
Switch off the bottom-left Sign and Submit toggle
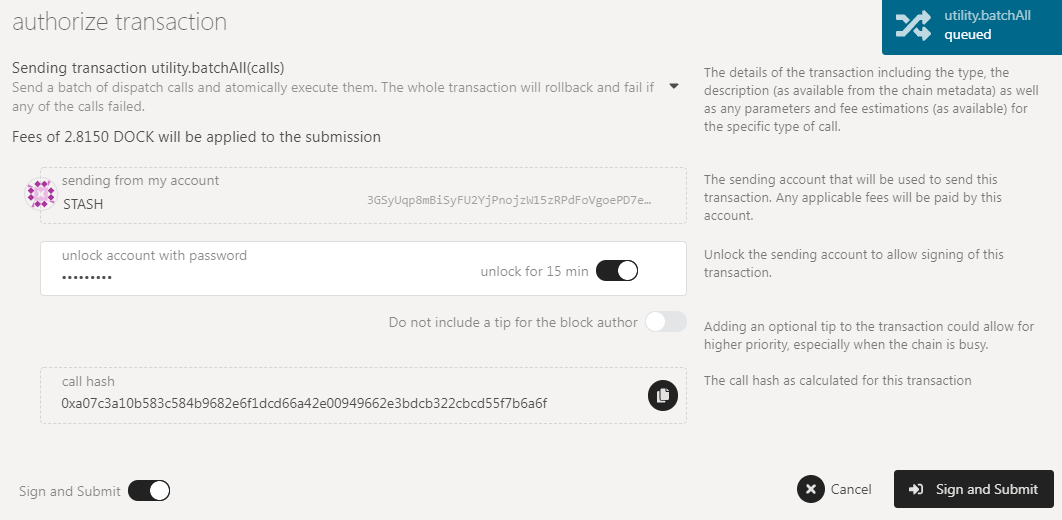click(149, 491)
